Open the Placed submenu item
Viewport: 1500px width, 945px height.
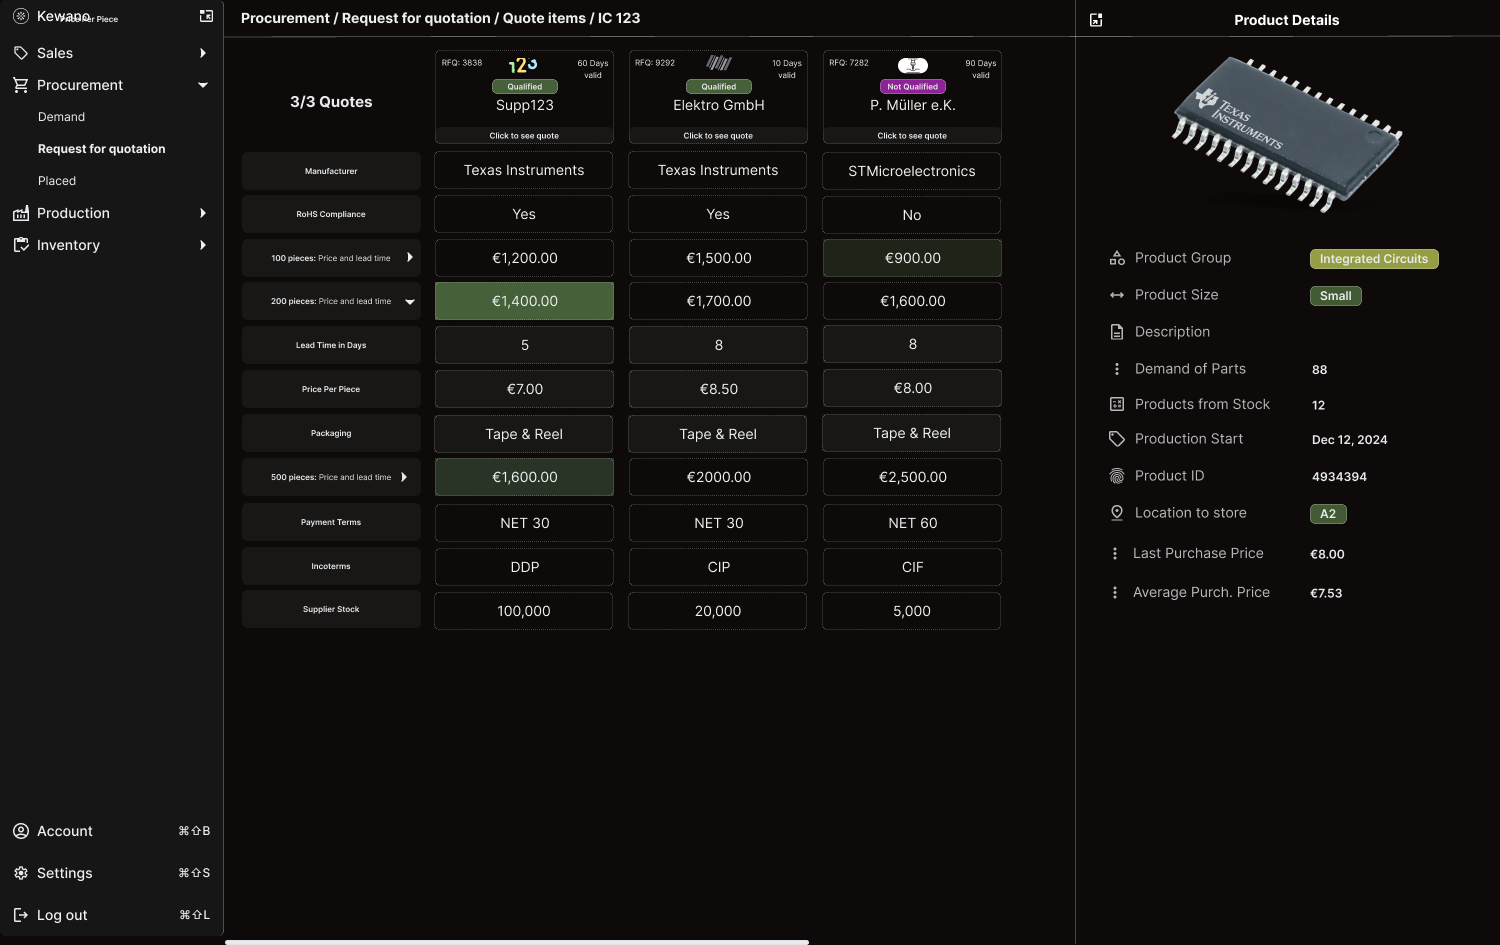coord(57,181)
